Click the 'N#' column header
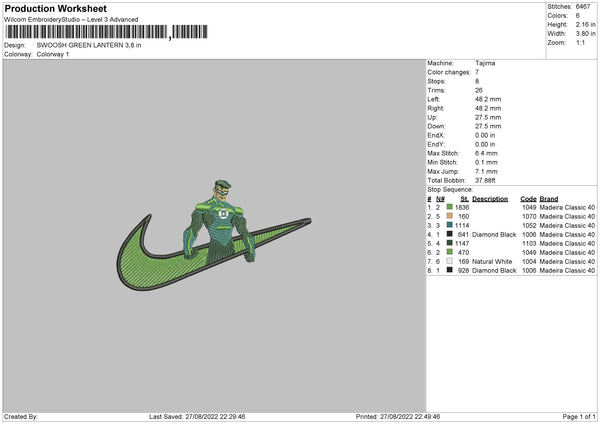 pos(440,199)
